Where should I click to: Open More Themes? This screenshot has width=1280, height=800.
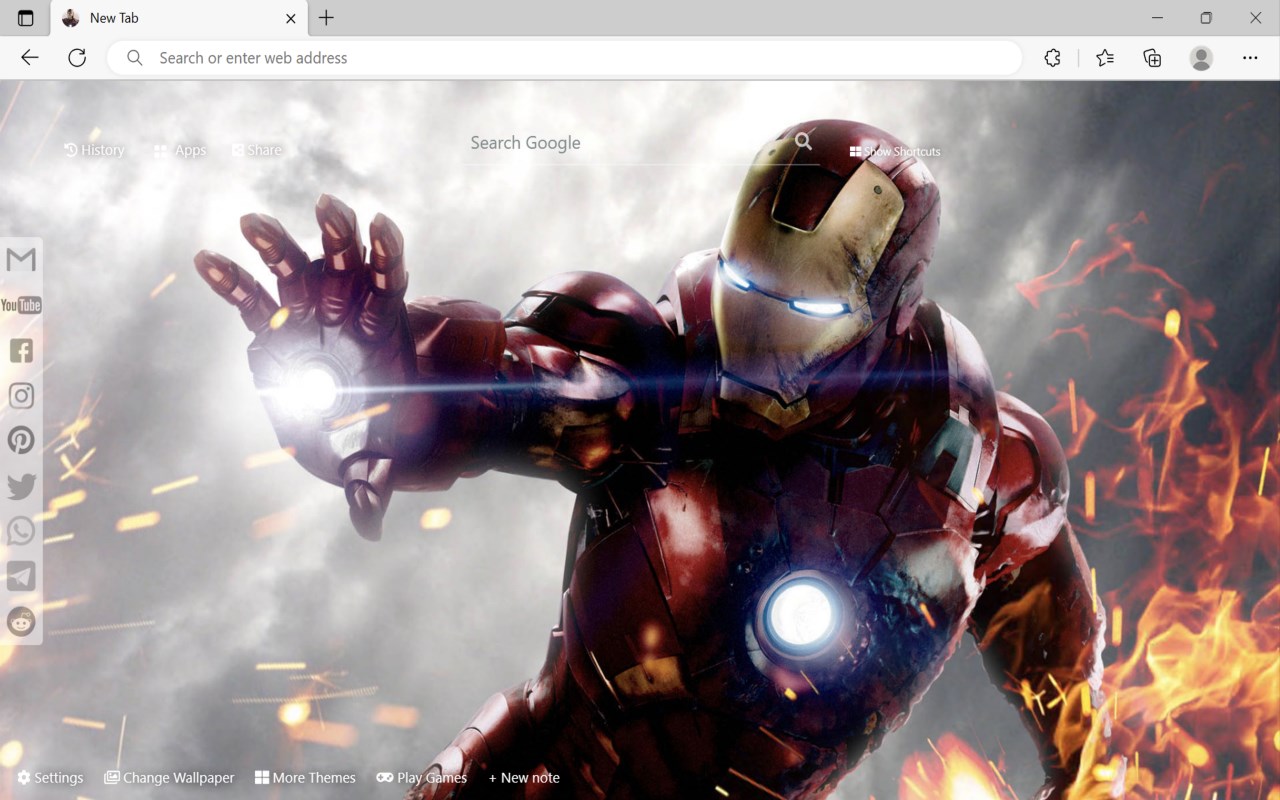pos(305,778)
